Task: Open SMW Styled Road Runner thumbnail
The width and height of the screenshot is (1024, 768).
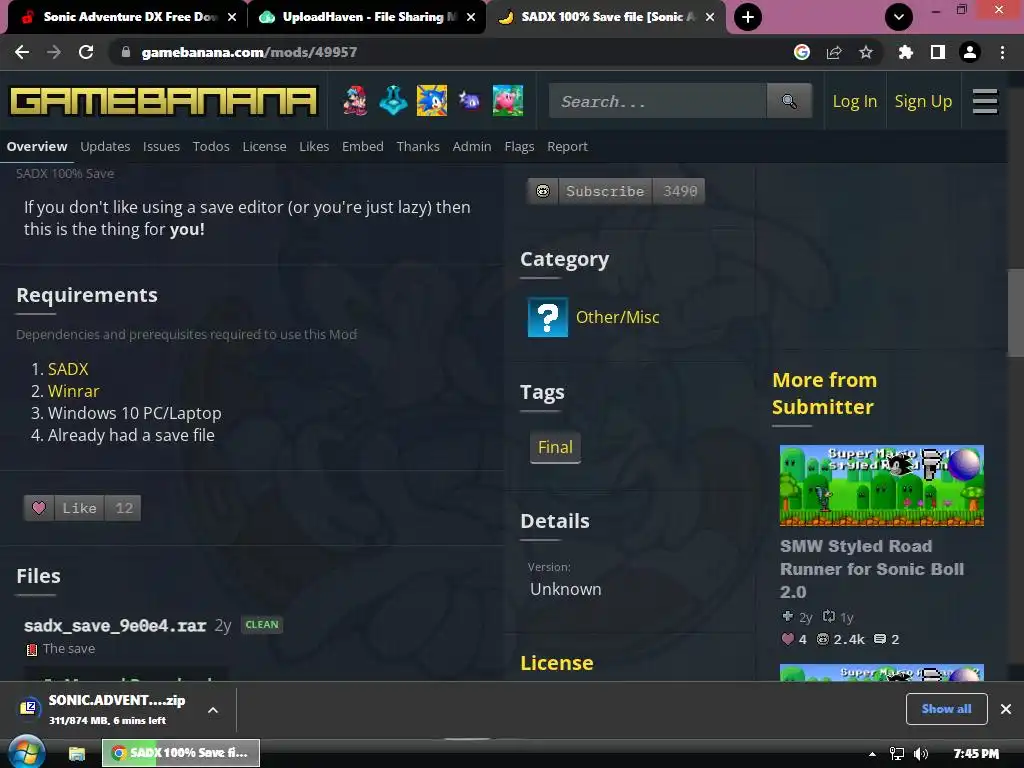Action: pyautogui.click(x=882, y=485)
